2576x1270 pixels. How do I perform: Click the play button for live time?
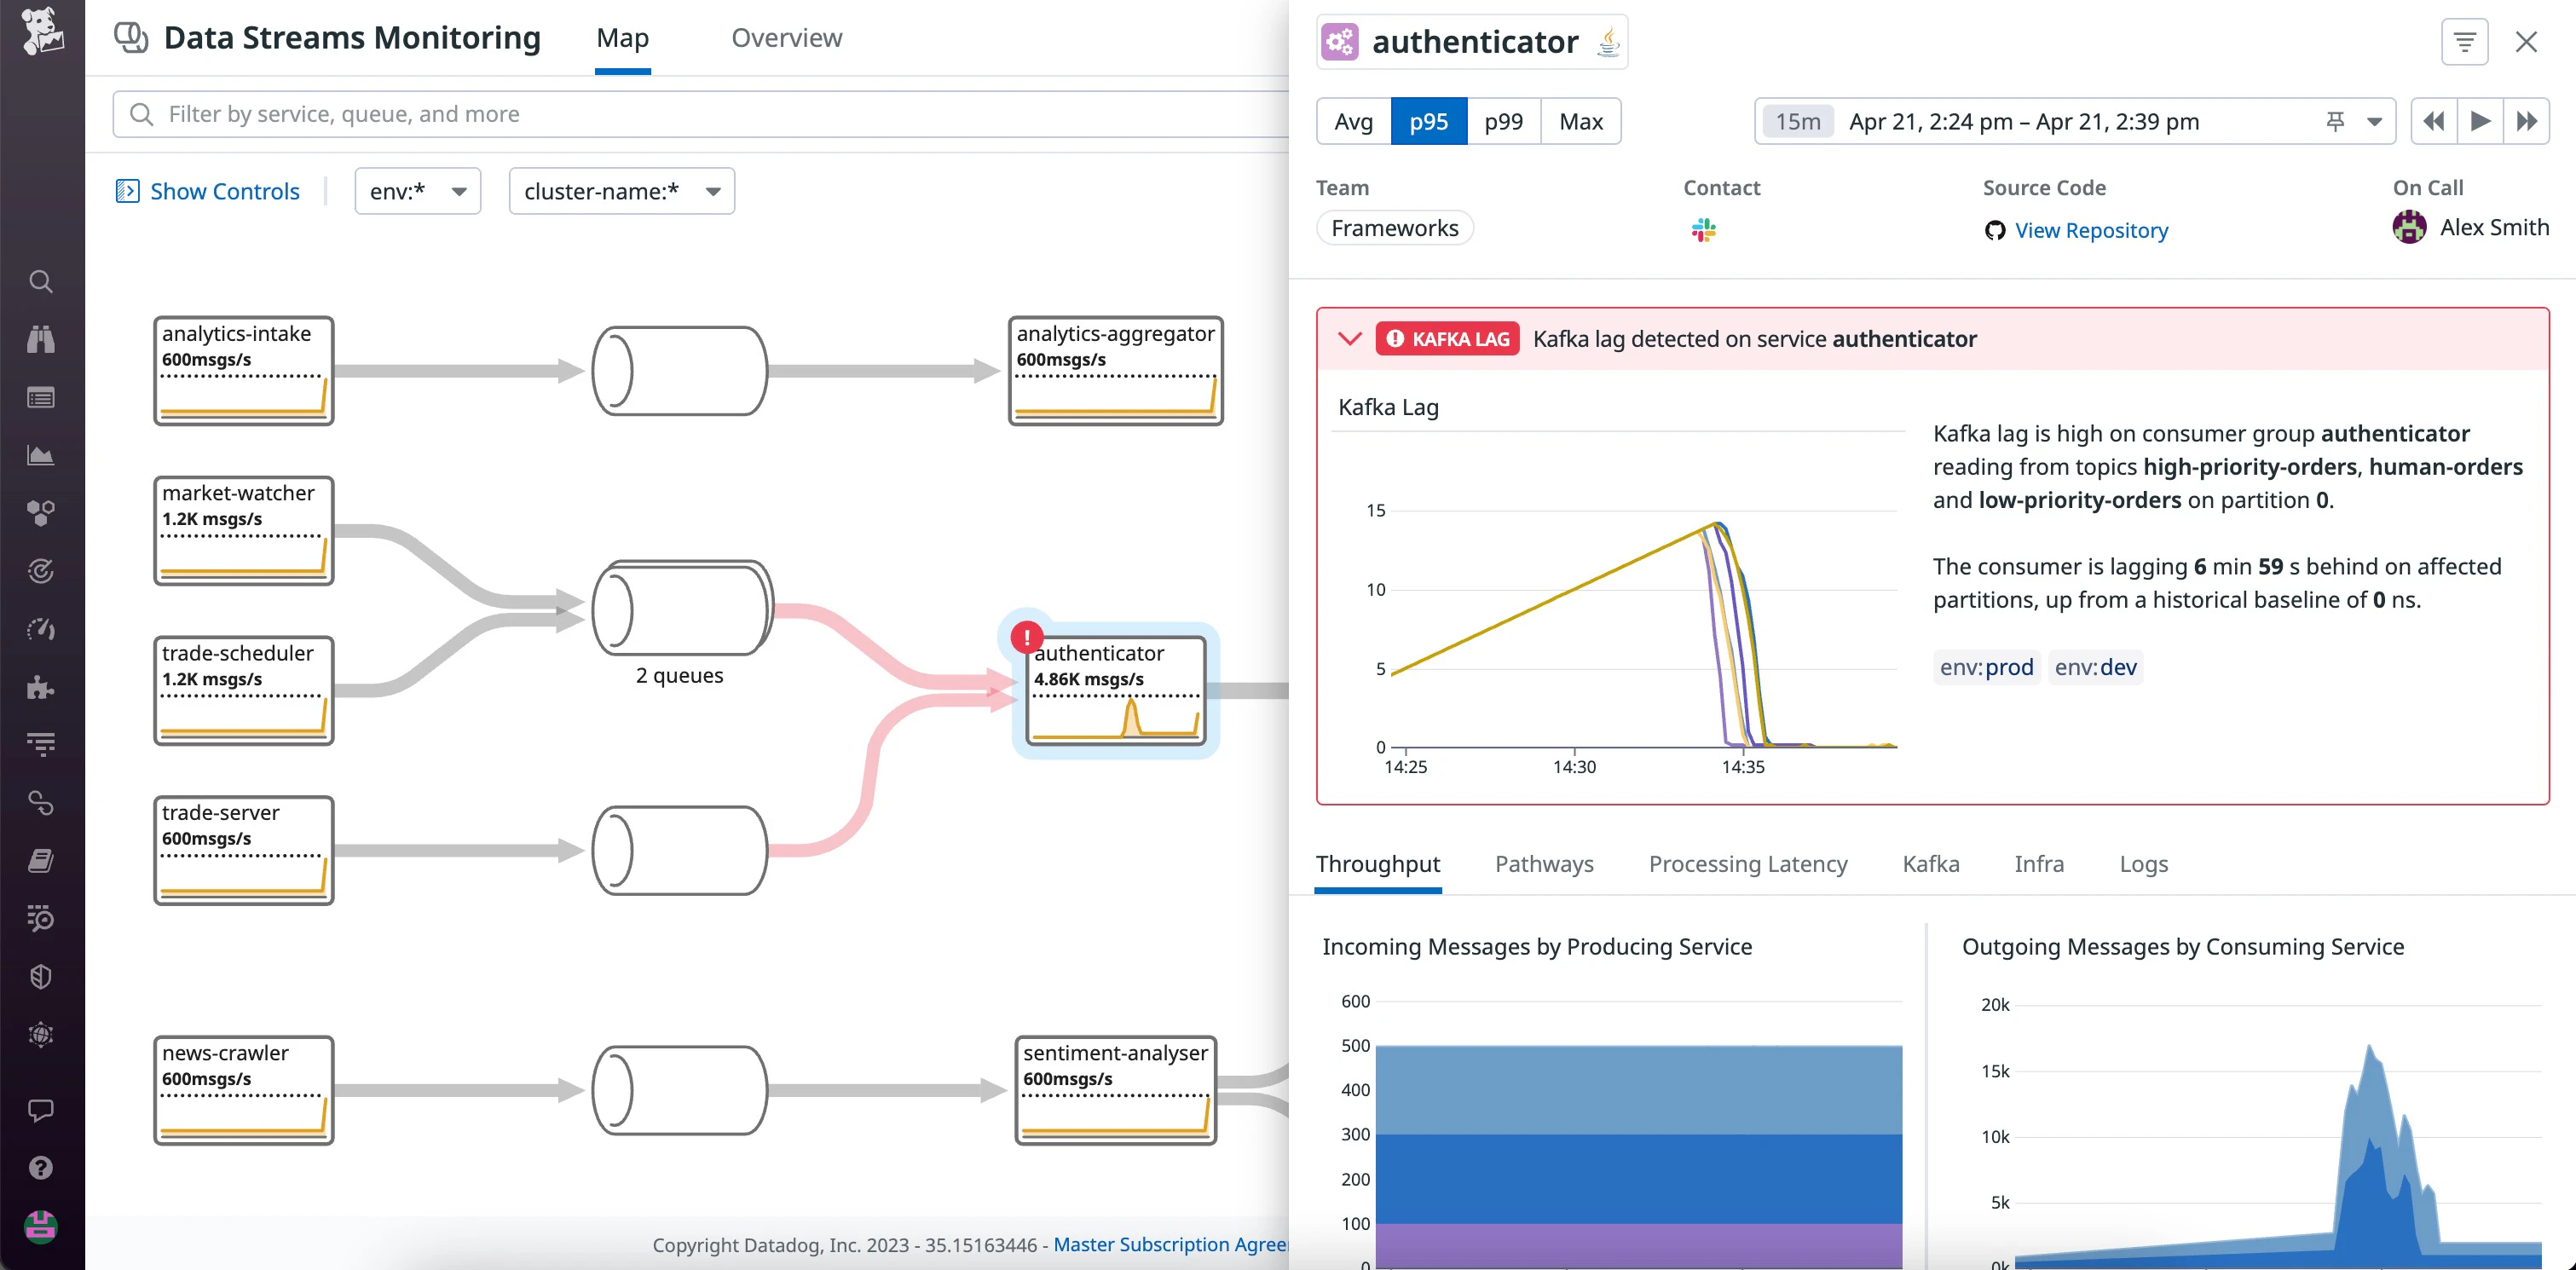point(2480,122)
